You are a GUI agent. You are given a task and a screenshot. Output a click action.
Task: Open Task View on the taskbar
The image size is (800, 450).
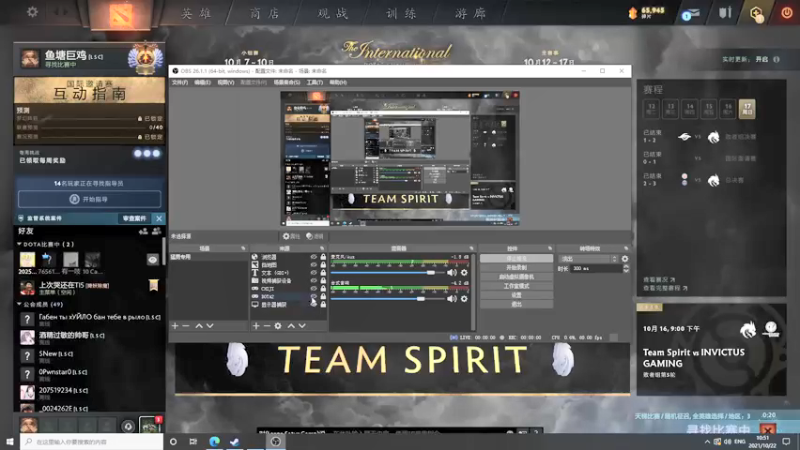point(193,441)
